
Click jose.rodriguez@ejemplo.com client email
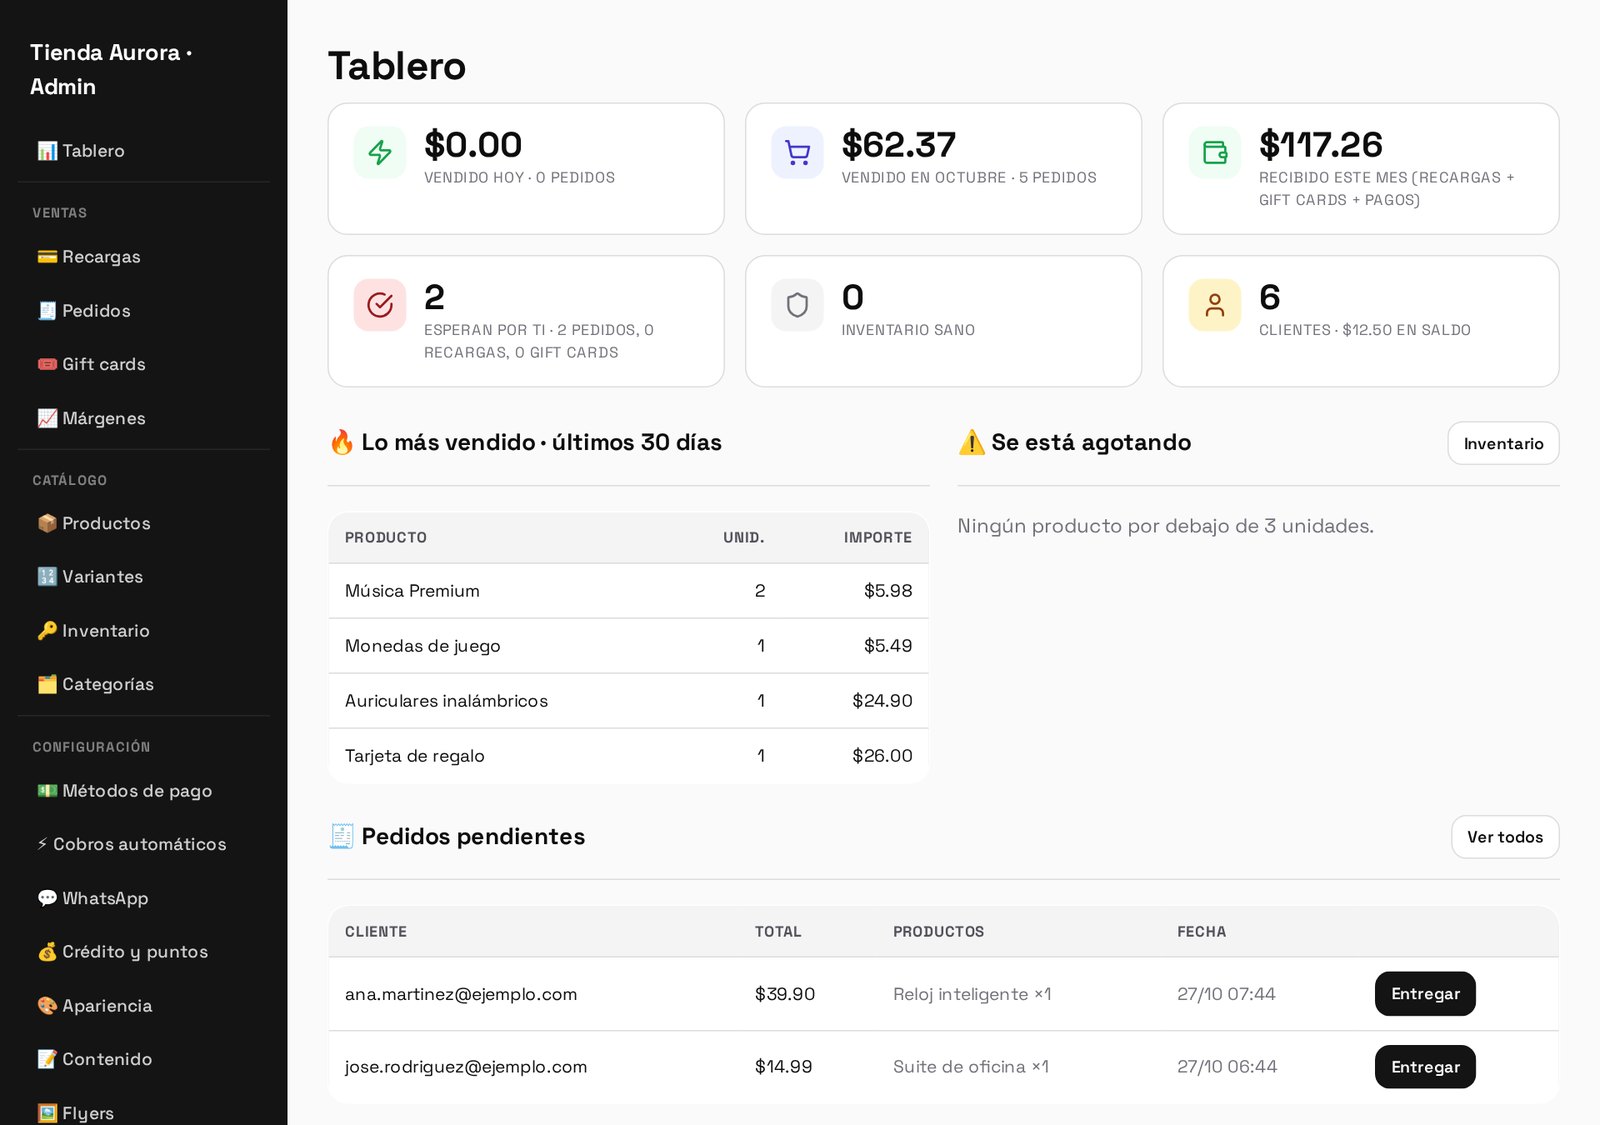coord(466,1067)
